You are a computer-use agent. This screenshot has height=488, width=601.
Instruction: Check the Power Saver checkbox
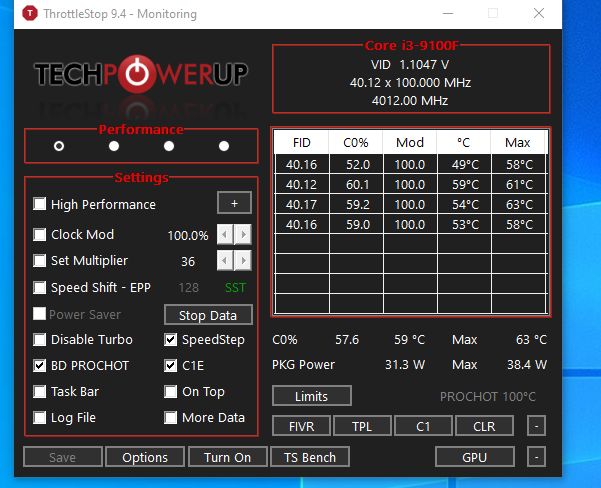pos(39,314)
